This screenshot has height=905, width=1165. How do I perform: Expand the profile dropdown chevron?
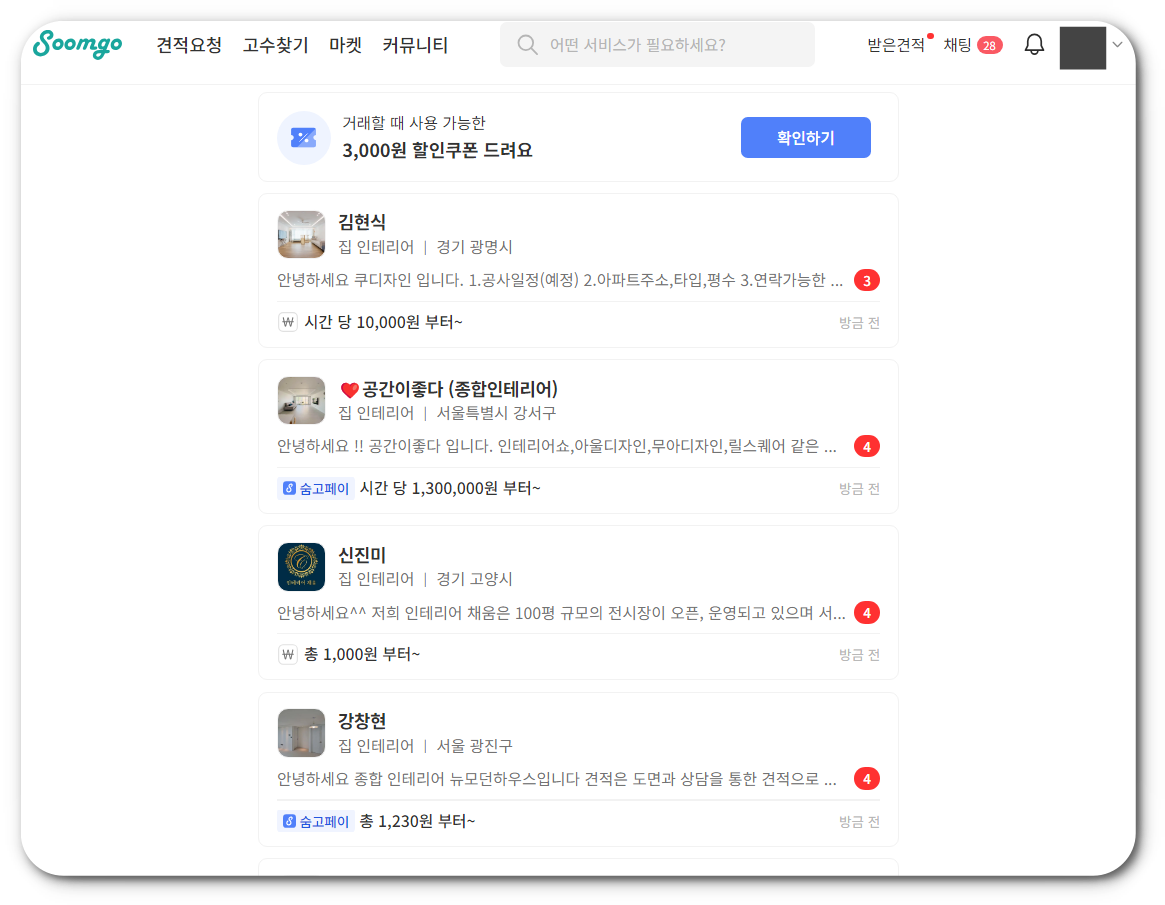click(1117, 45)
